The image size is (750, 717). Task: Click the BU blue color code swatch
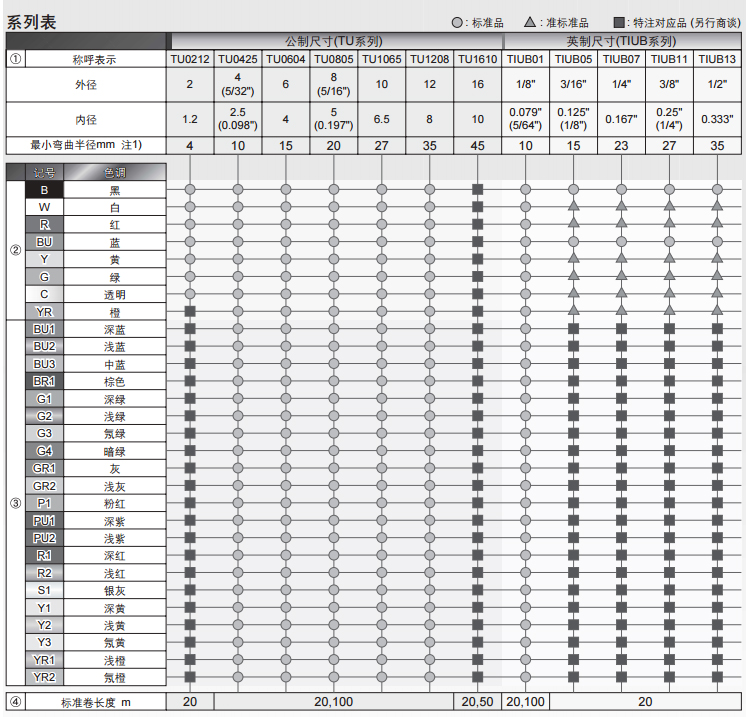(x=44, y=242)
